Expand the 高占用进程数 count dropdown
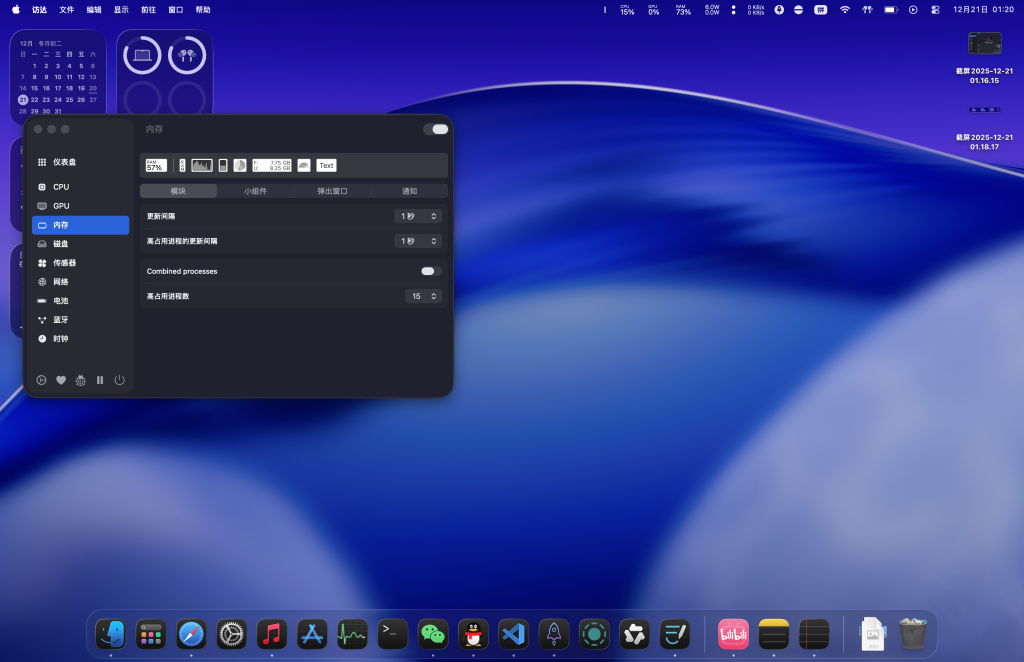The width and height of the screenshot is (1024, 662). (x=423, y=296)
